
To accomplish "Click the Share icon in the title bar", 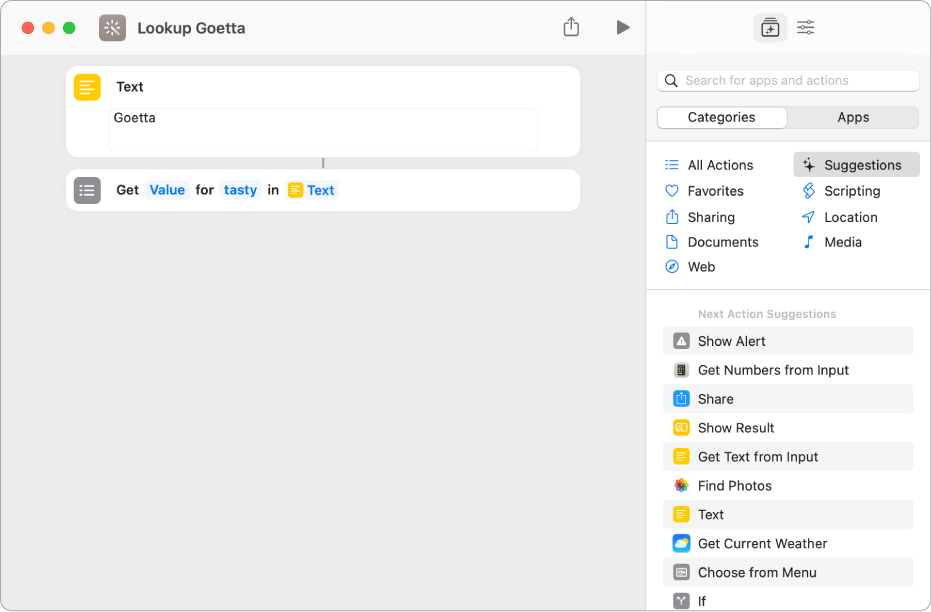I will [x=571, y=28].
